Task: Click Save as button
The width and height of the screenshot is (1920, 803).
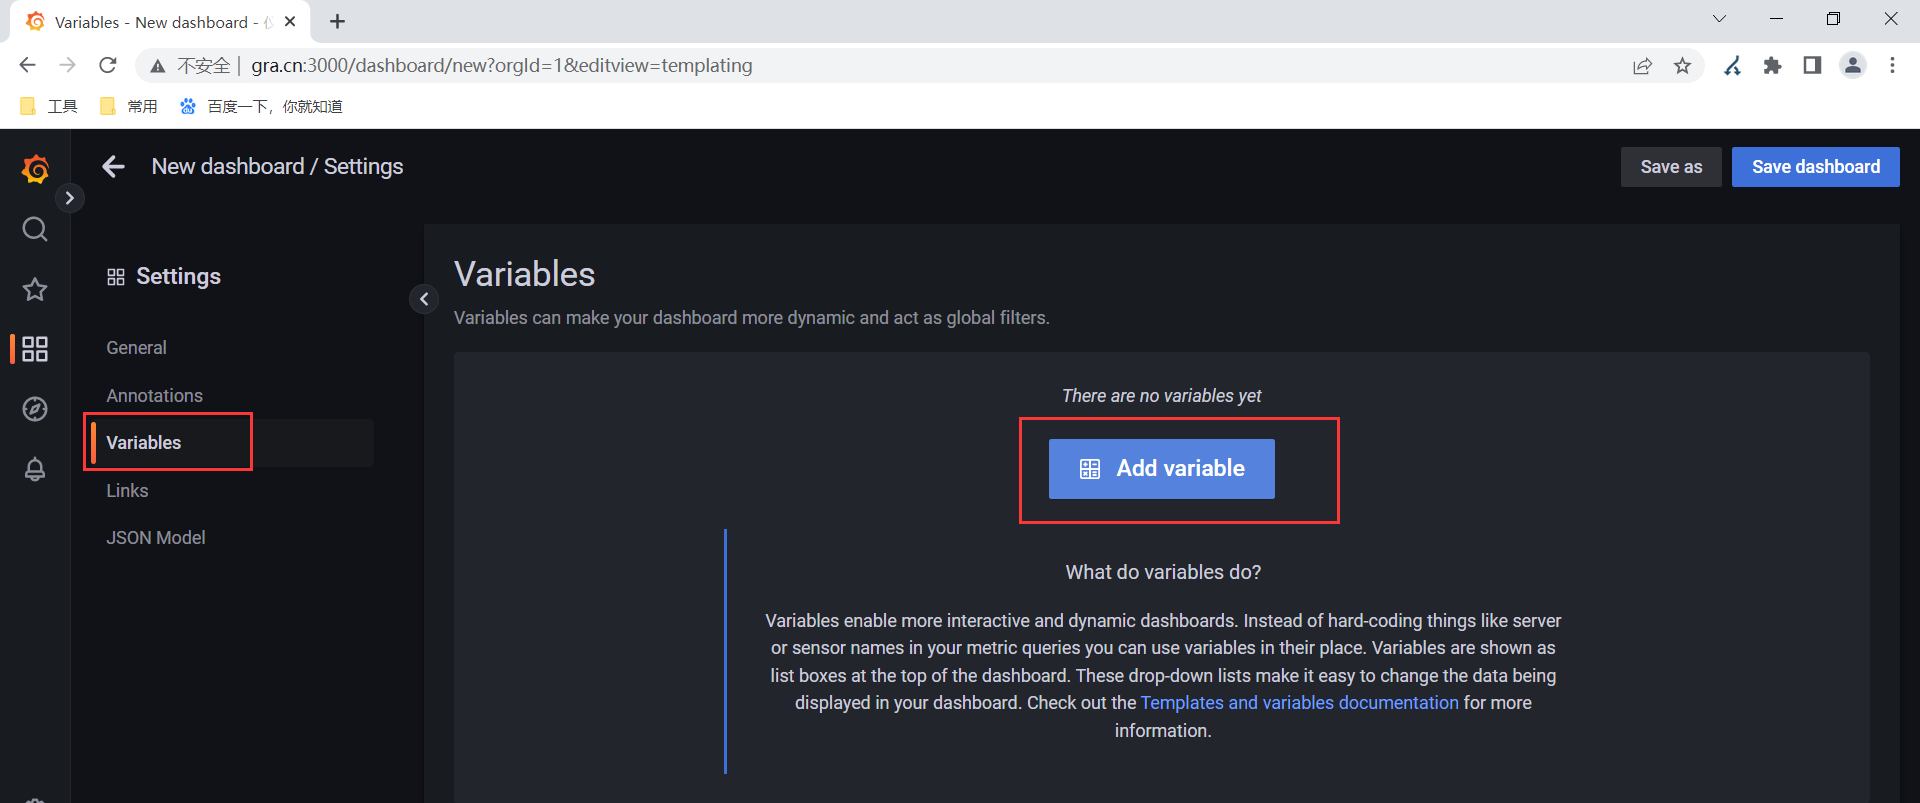Action: 1671,167
